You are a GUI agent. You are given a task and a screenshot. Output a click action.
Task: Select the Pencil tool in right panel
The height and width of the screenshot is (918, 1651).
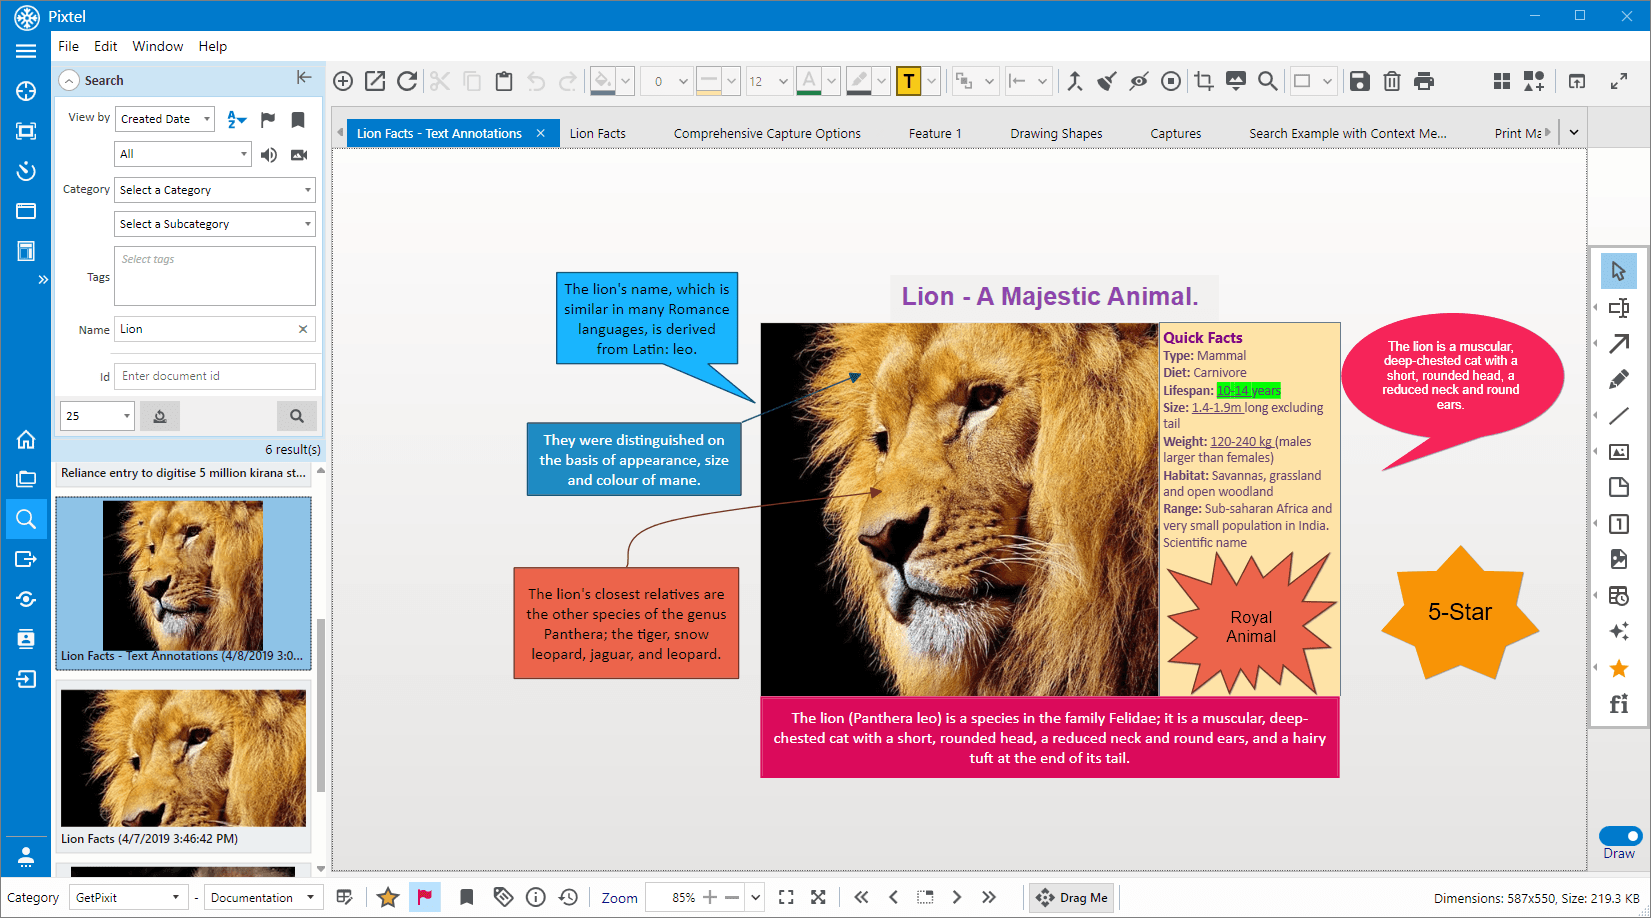coord(1619,379)
